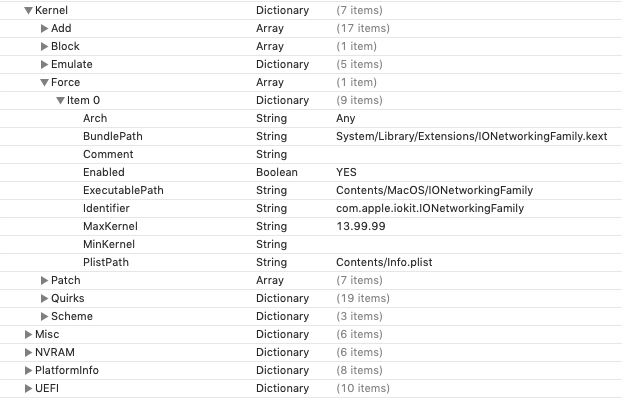The width and height of the screenshot is (622, 416).
Task: Expand the UEFI section
Action: coord(28,389)
